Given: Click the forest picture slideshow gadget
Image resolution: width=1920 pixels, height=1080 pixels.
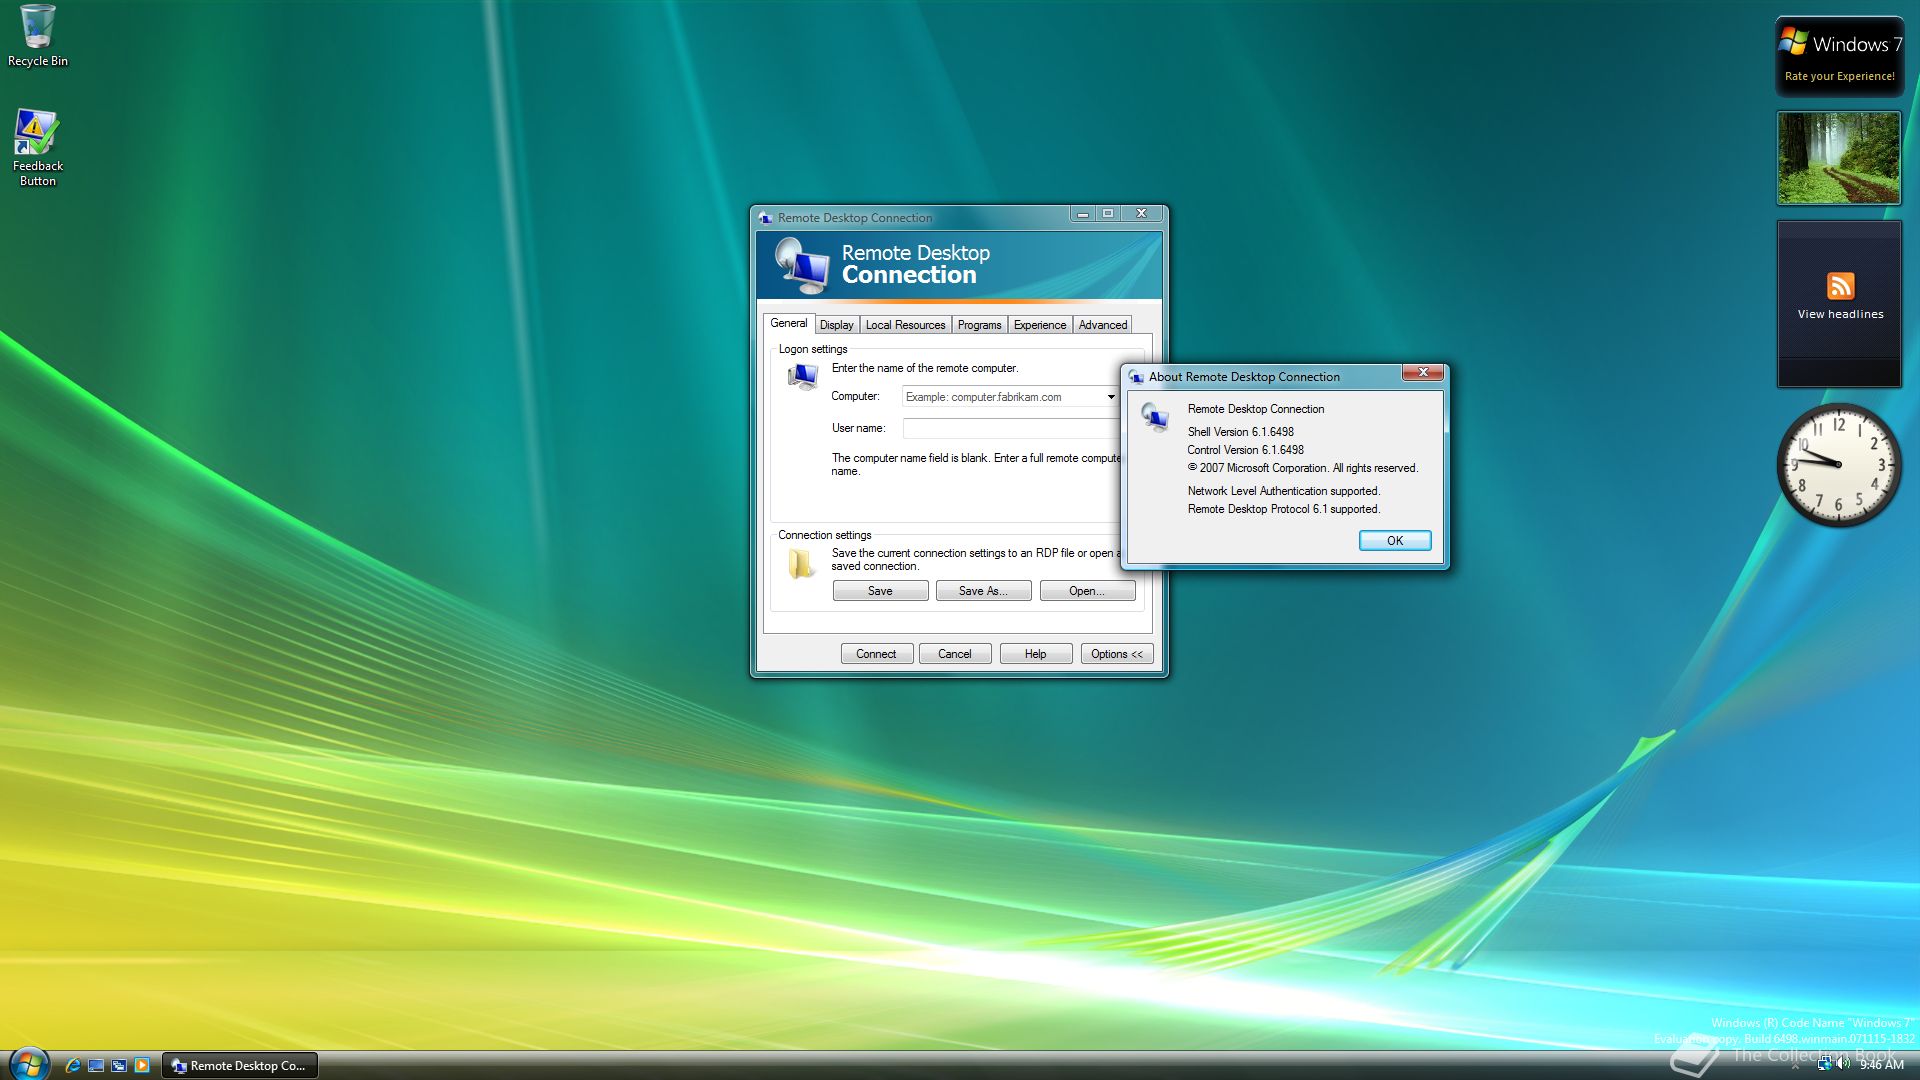Looking at the screenshot, I should 1838,158.
